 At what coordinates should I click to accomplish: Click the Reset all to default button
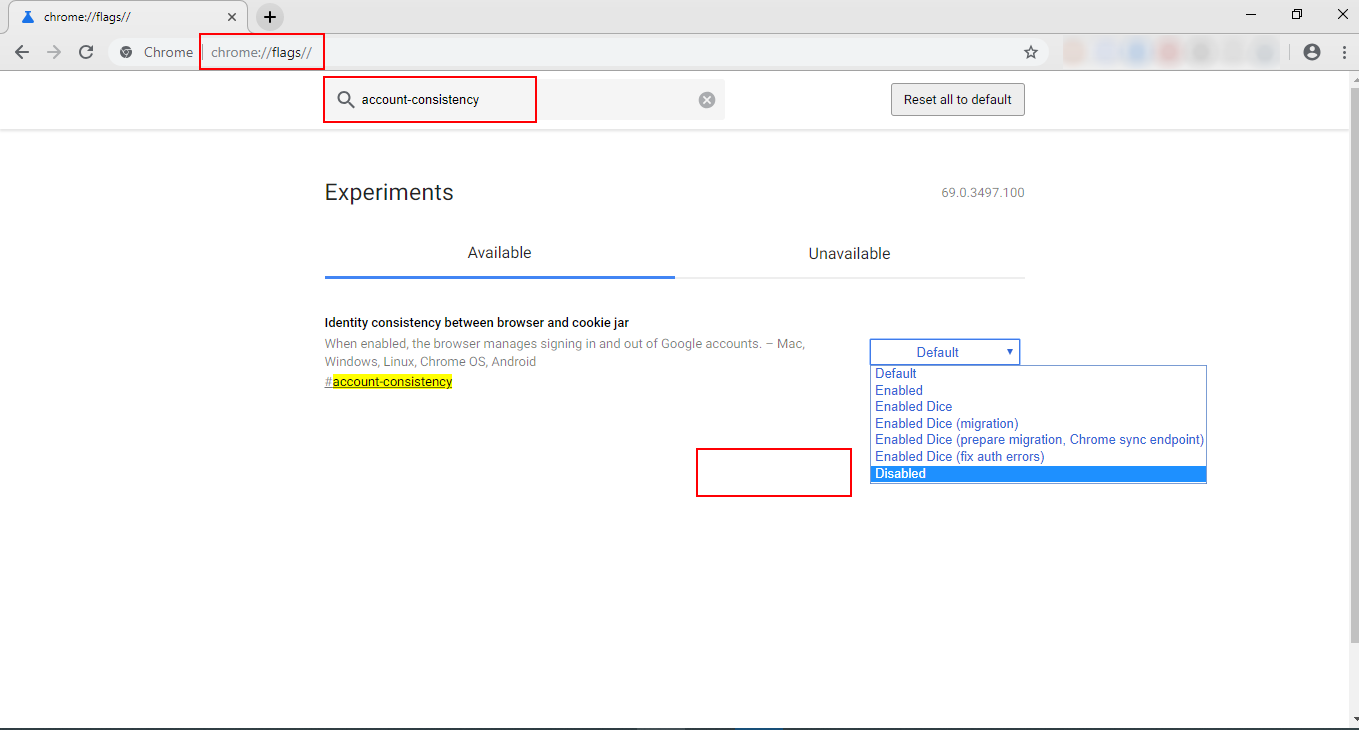tap(958, 100)
